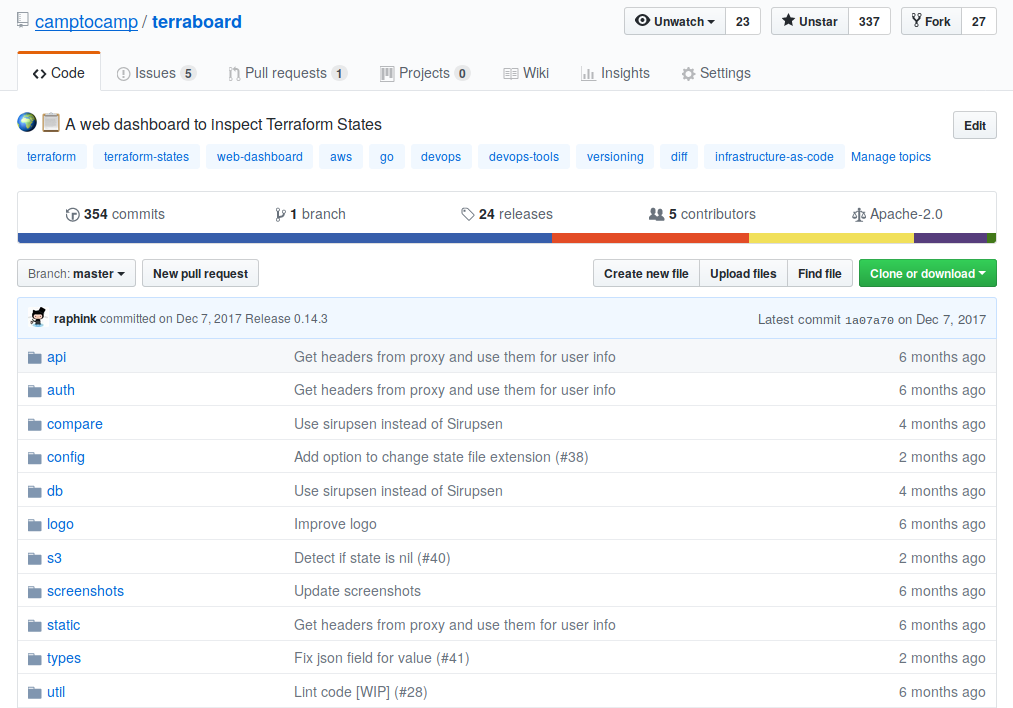This screenshot has height=708, width=1013.
Task: View the 354 commits
Action: tap(115, 214)
